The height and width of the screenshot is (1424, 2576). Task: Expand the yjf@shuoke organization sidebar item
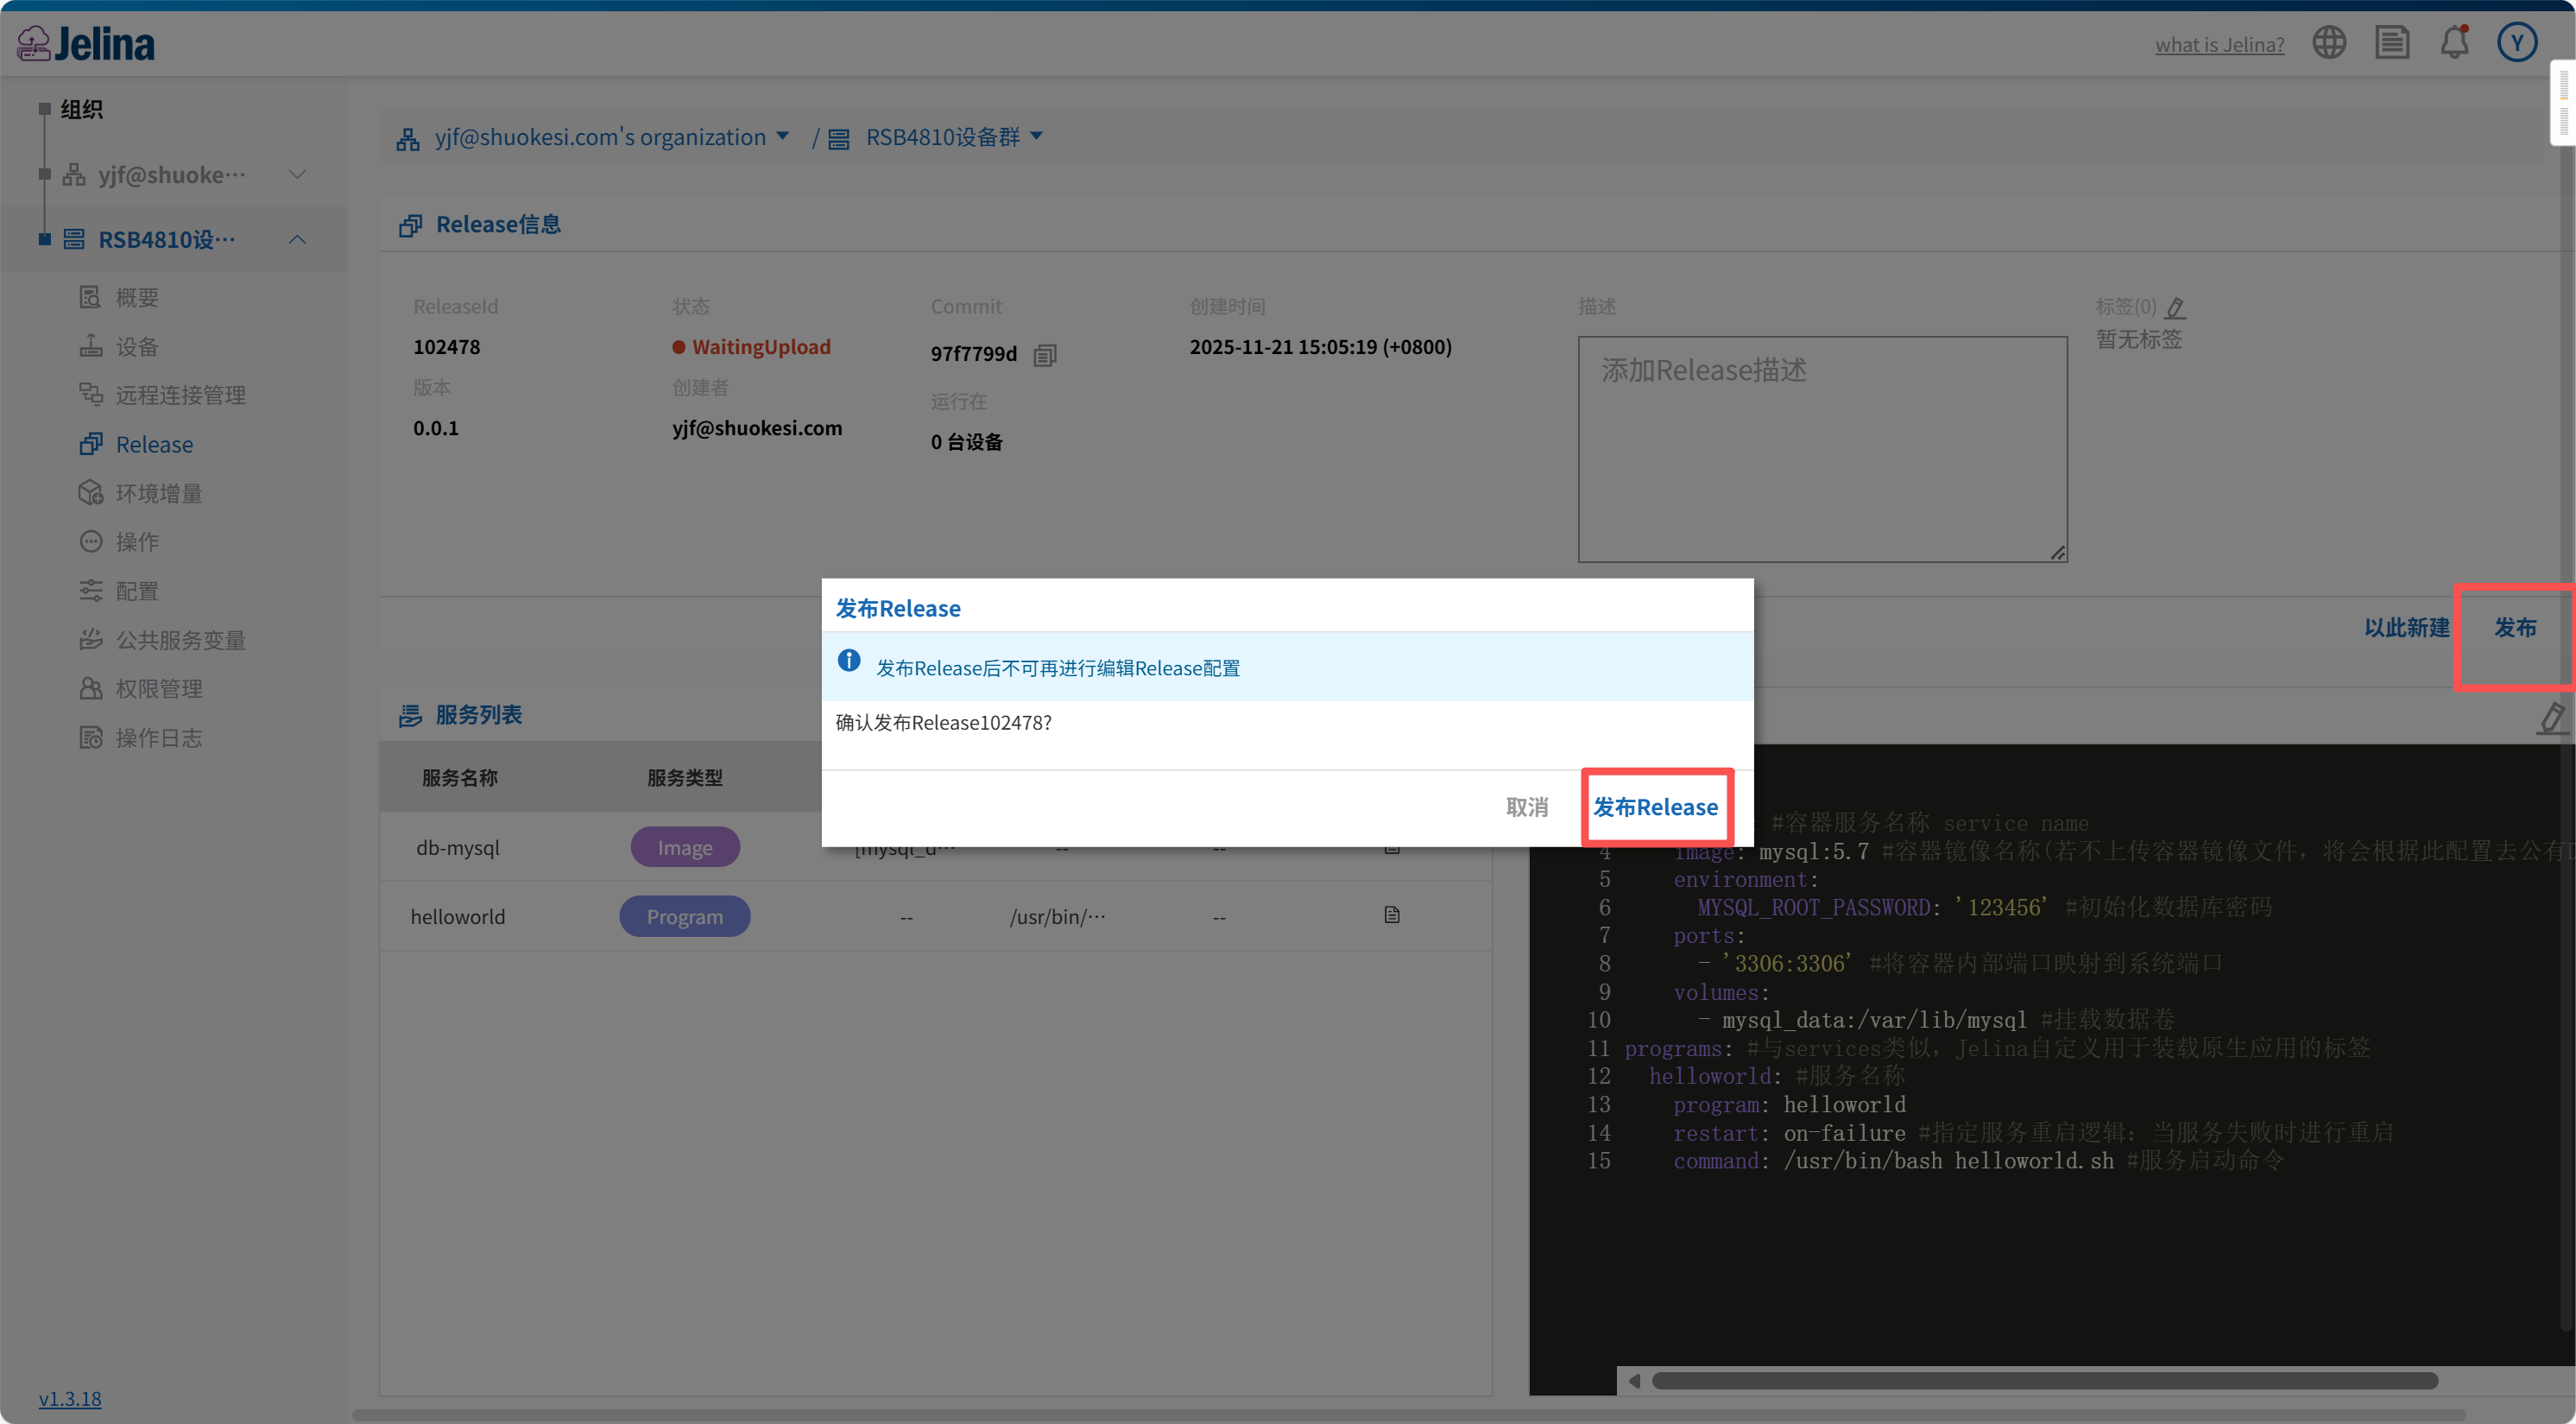click(x=297, y=174)
